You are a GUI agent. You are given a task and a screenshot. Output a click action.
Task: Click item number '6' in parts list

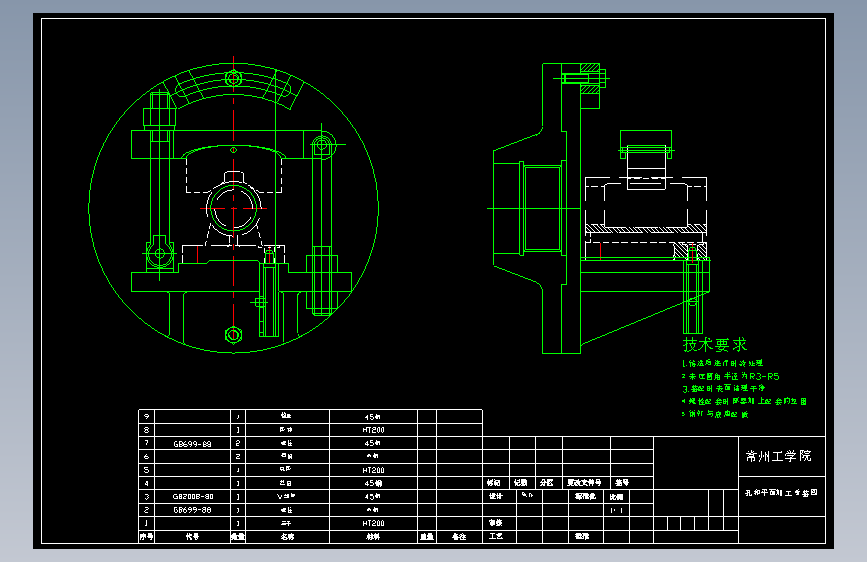tap(147, 457)
